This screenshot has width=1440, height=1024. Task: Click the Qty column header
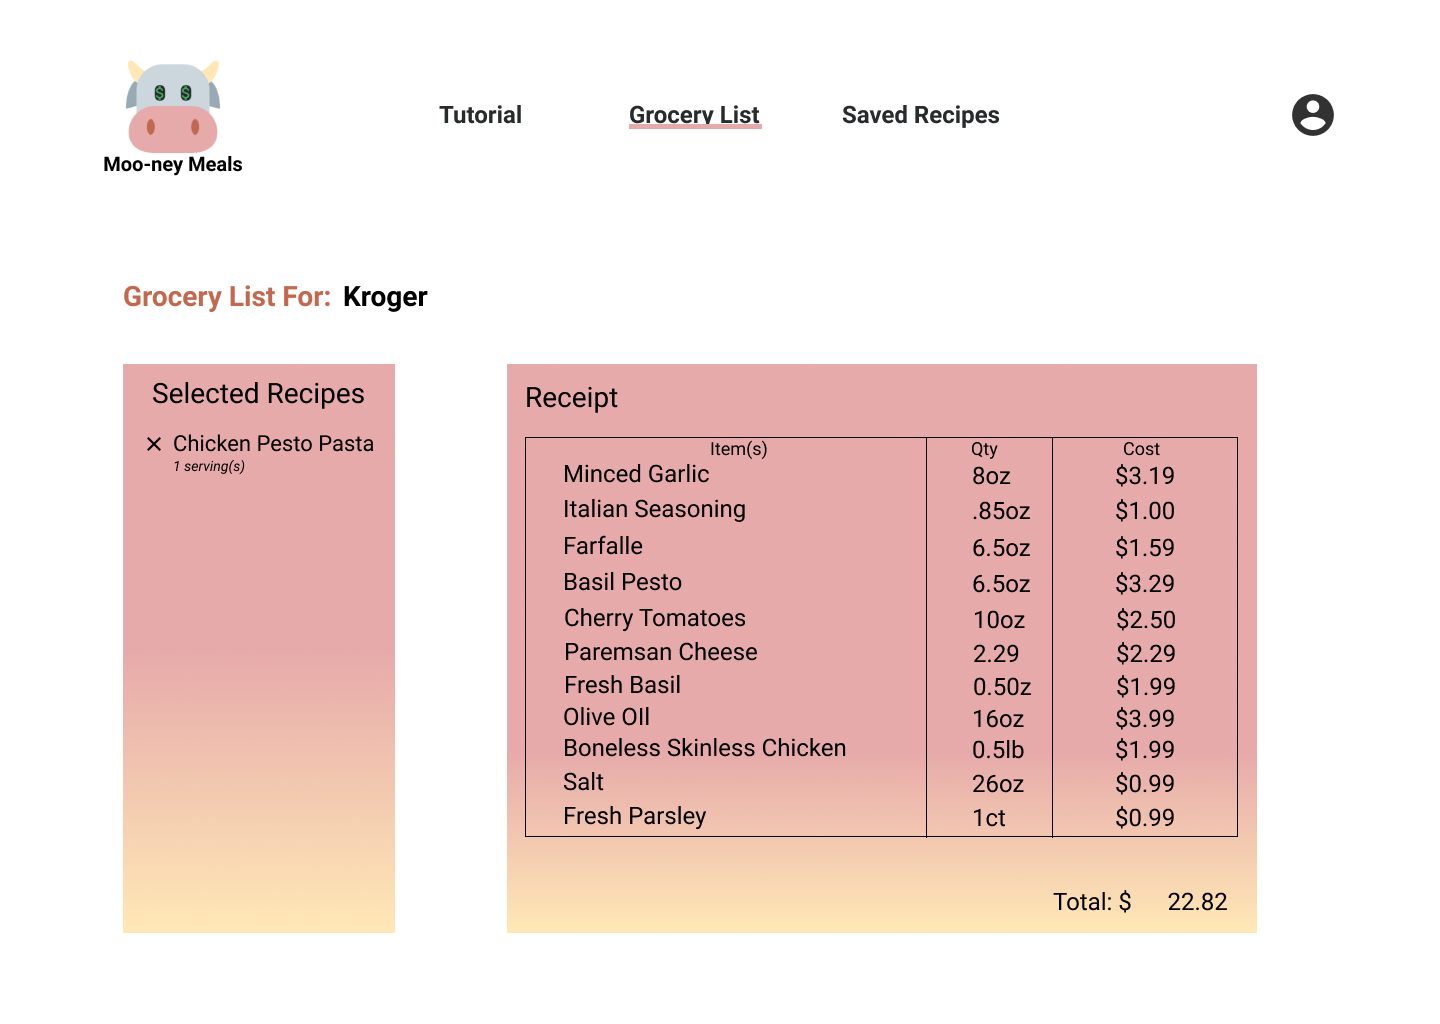point(984,449)
